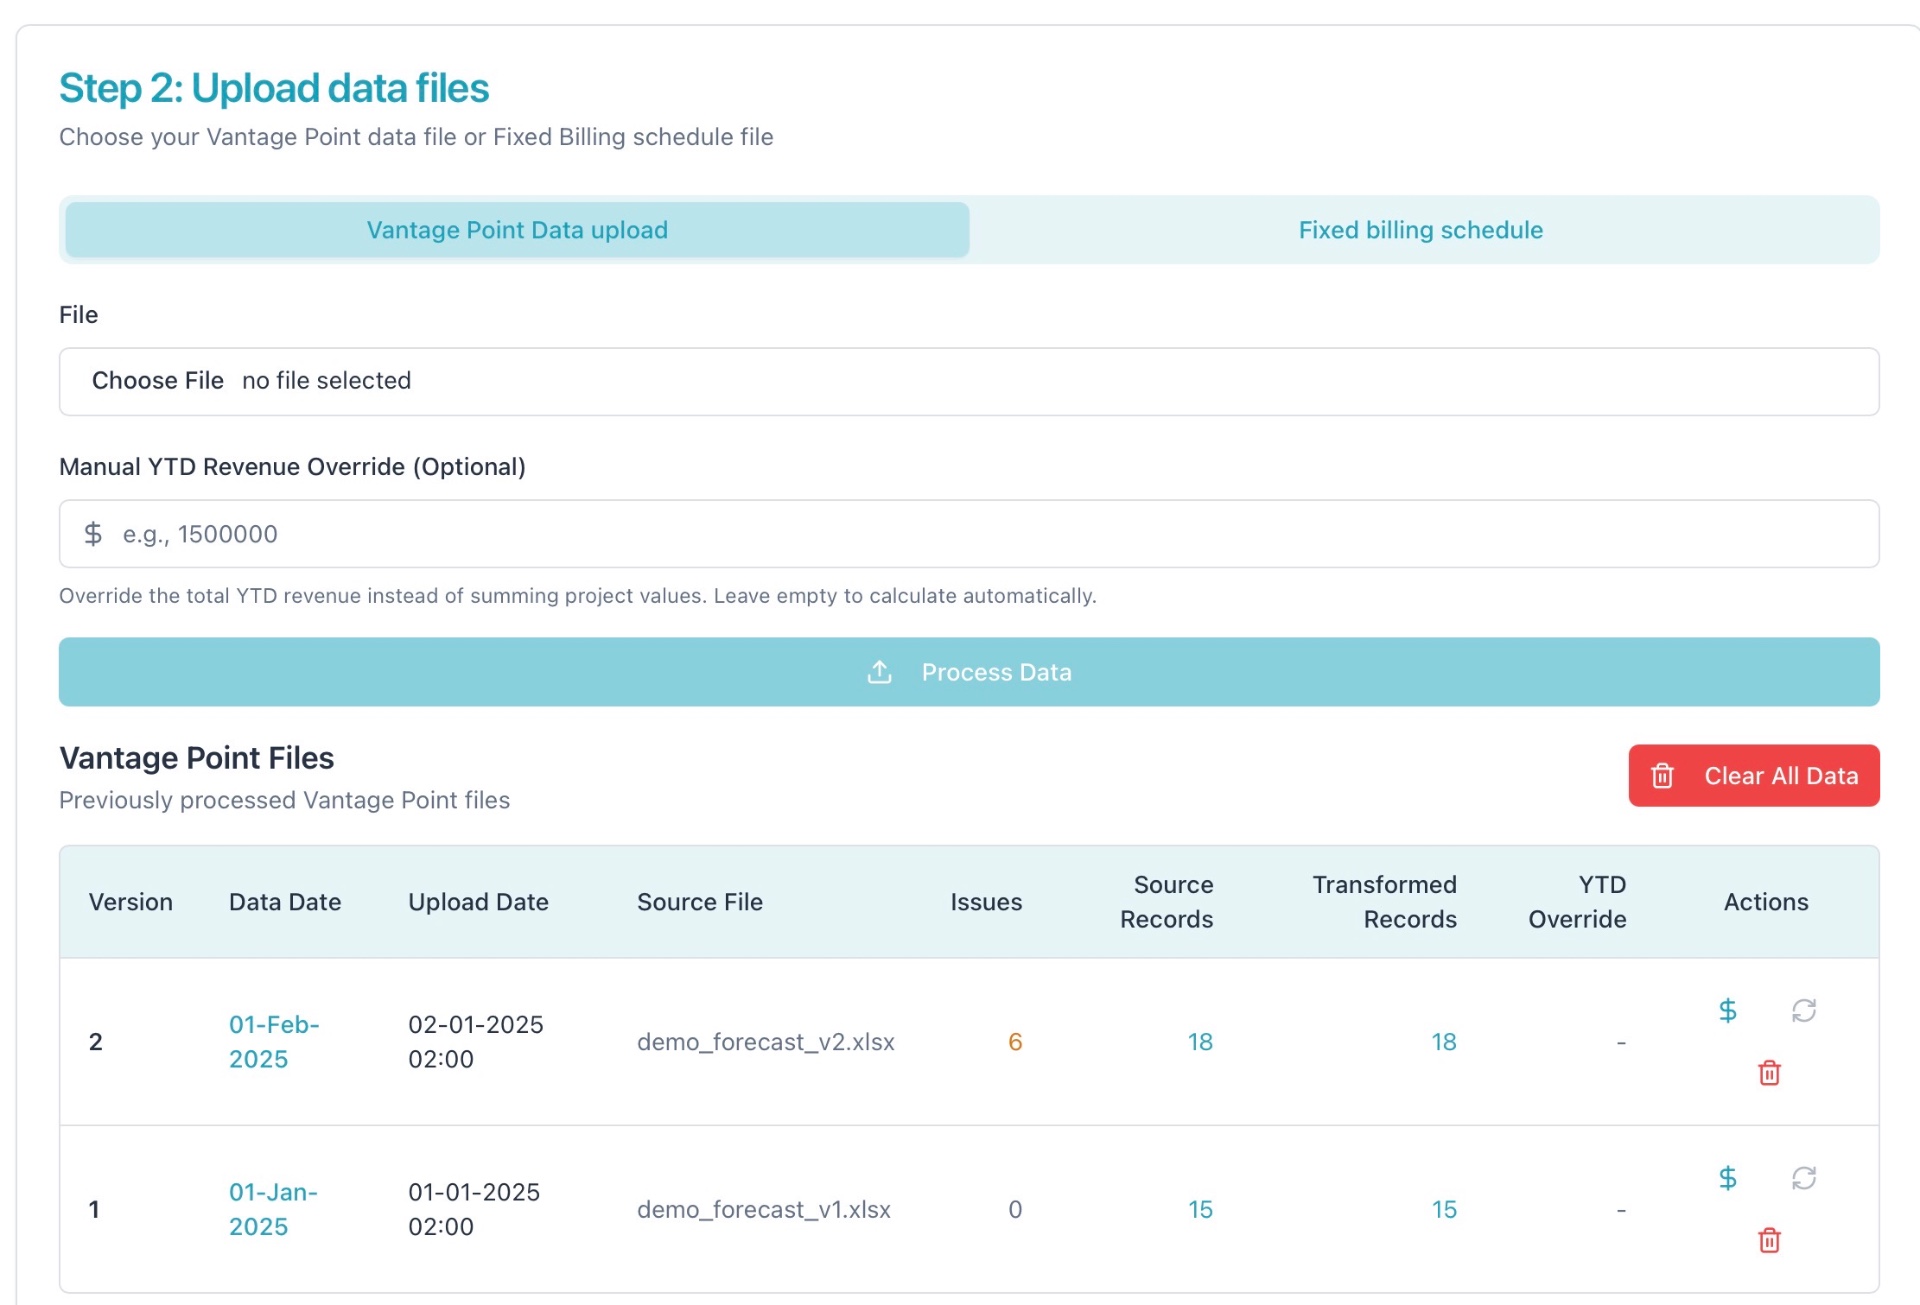Image resolution: width=1920 pixels, height=1305 pixels.
Task: Click the issues count 6 for version 2
Action: [1015, 1042]
